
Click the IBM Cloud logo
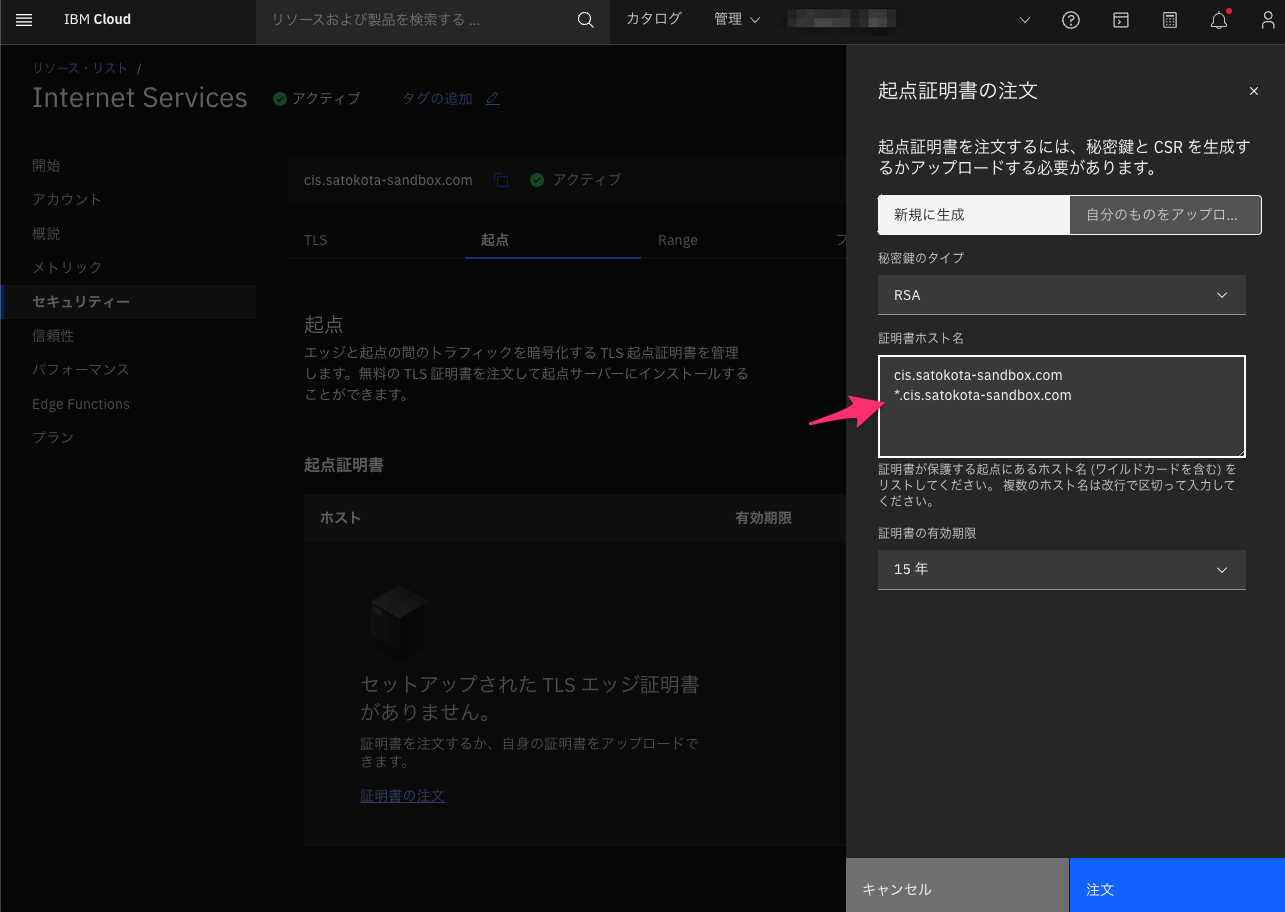coord(97,19)
